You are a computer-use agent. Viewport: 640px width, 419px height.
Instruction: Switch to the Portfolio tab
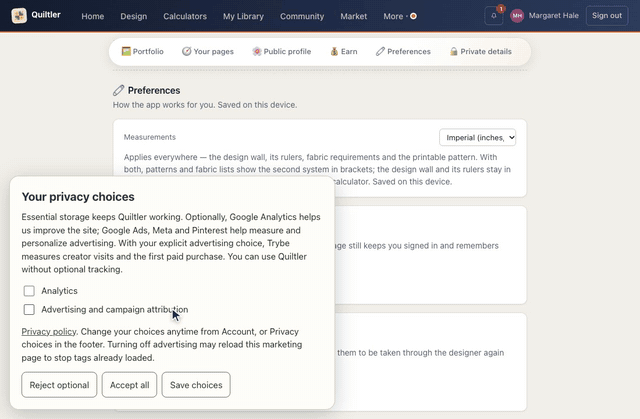[142, 51]
